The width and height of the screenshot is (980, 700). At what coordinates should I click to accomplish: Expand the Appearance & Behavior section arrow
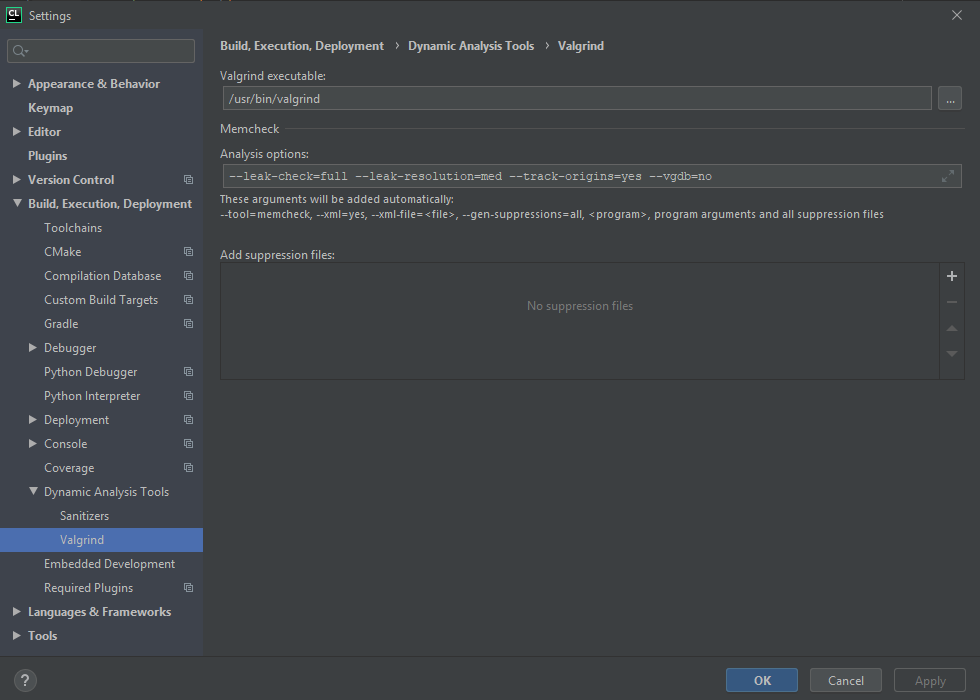pyautogui.click(x=17, y=84)
